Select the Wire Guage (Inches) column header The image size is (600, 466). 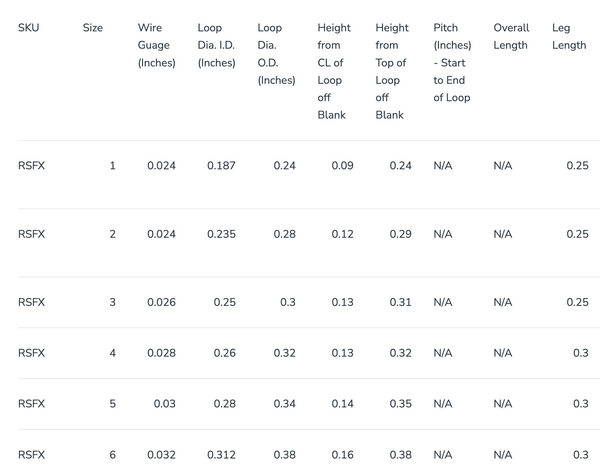pyautogui.click(x=156, y=45)
